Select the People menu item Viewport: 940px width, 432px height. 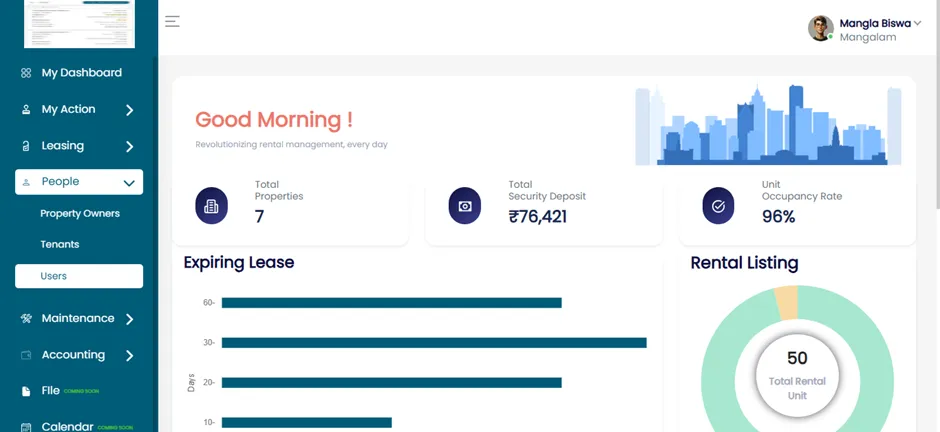click(x=79, y=182)
